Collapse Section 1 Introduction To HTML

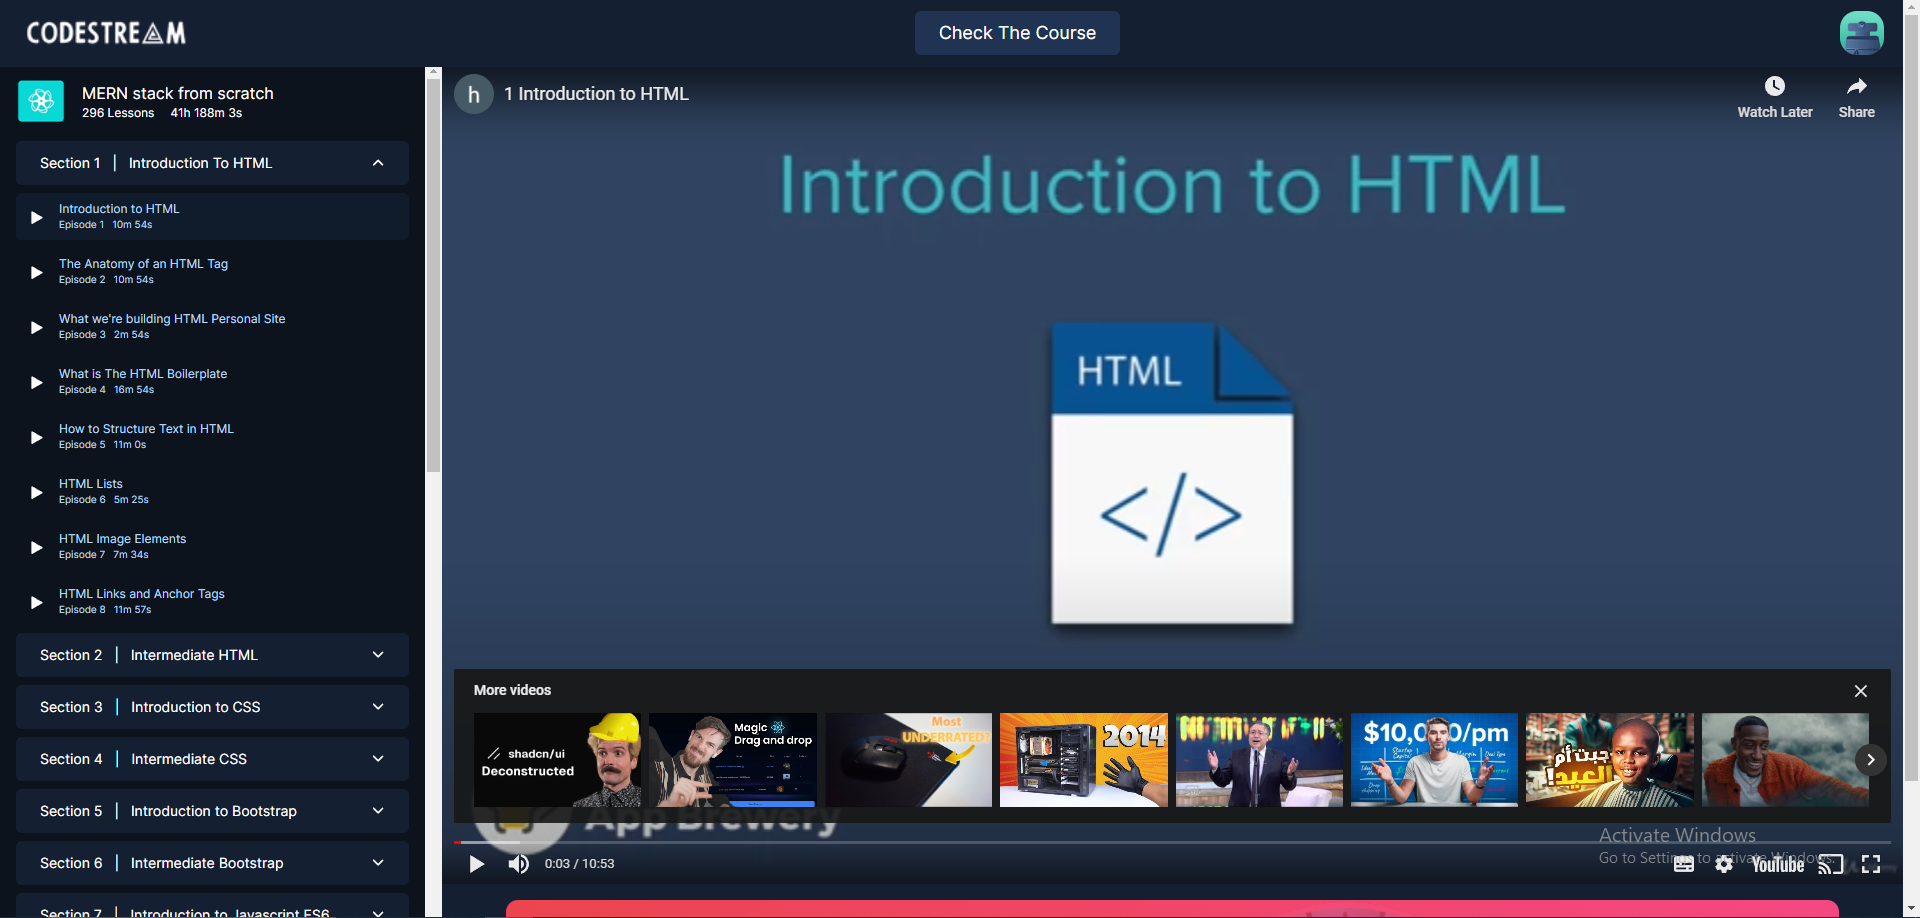coord(378,163)
